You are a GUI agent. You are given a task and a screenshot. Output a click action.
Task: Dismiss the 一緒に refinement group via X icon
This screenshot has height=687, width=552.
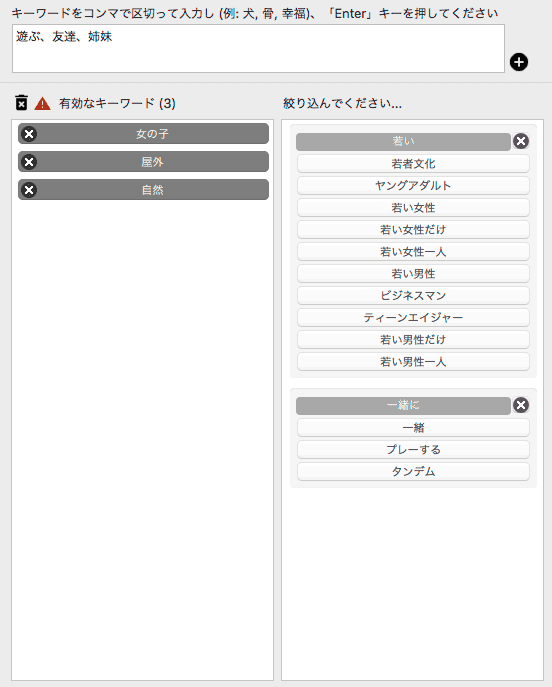521,405
